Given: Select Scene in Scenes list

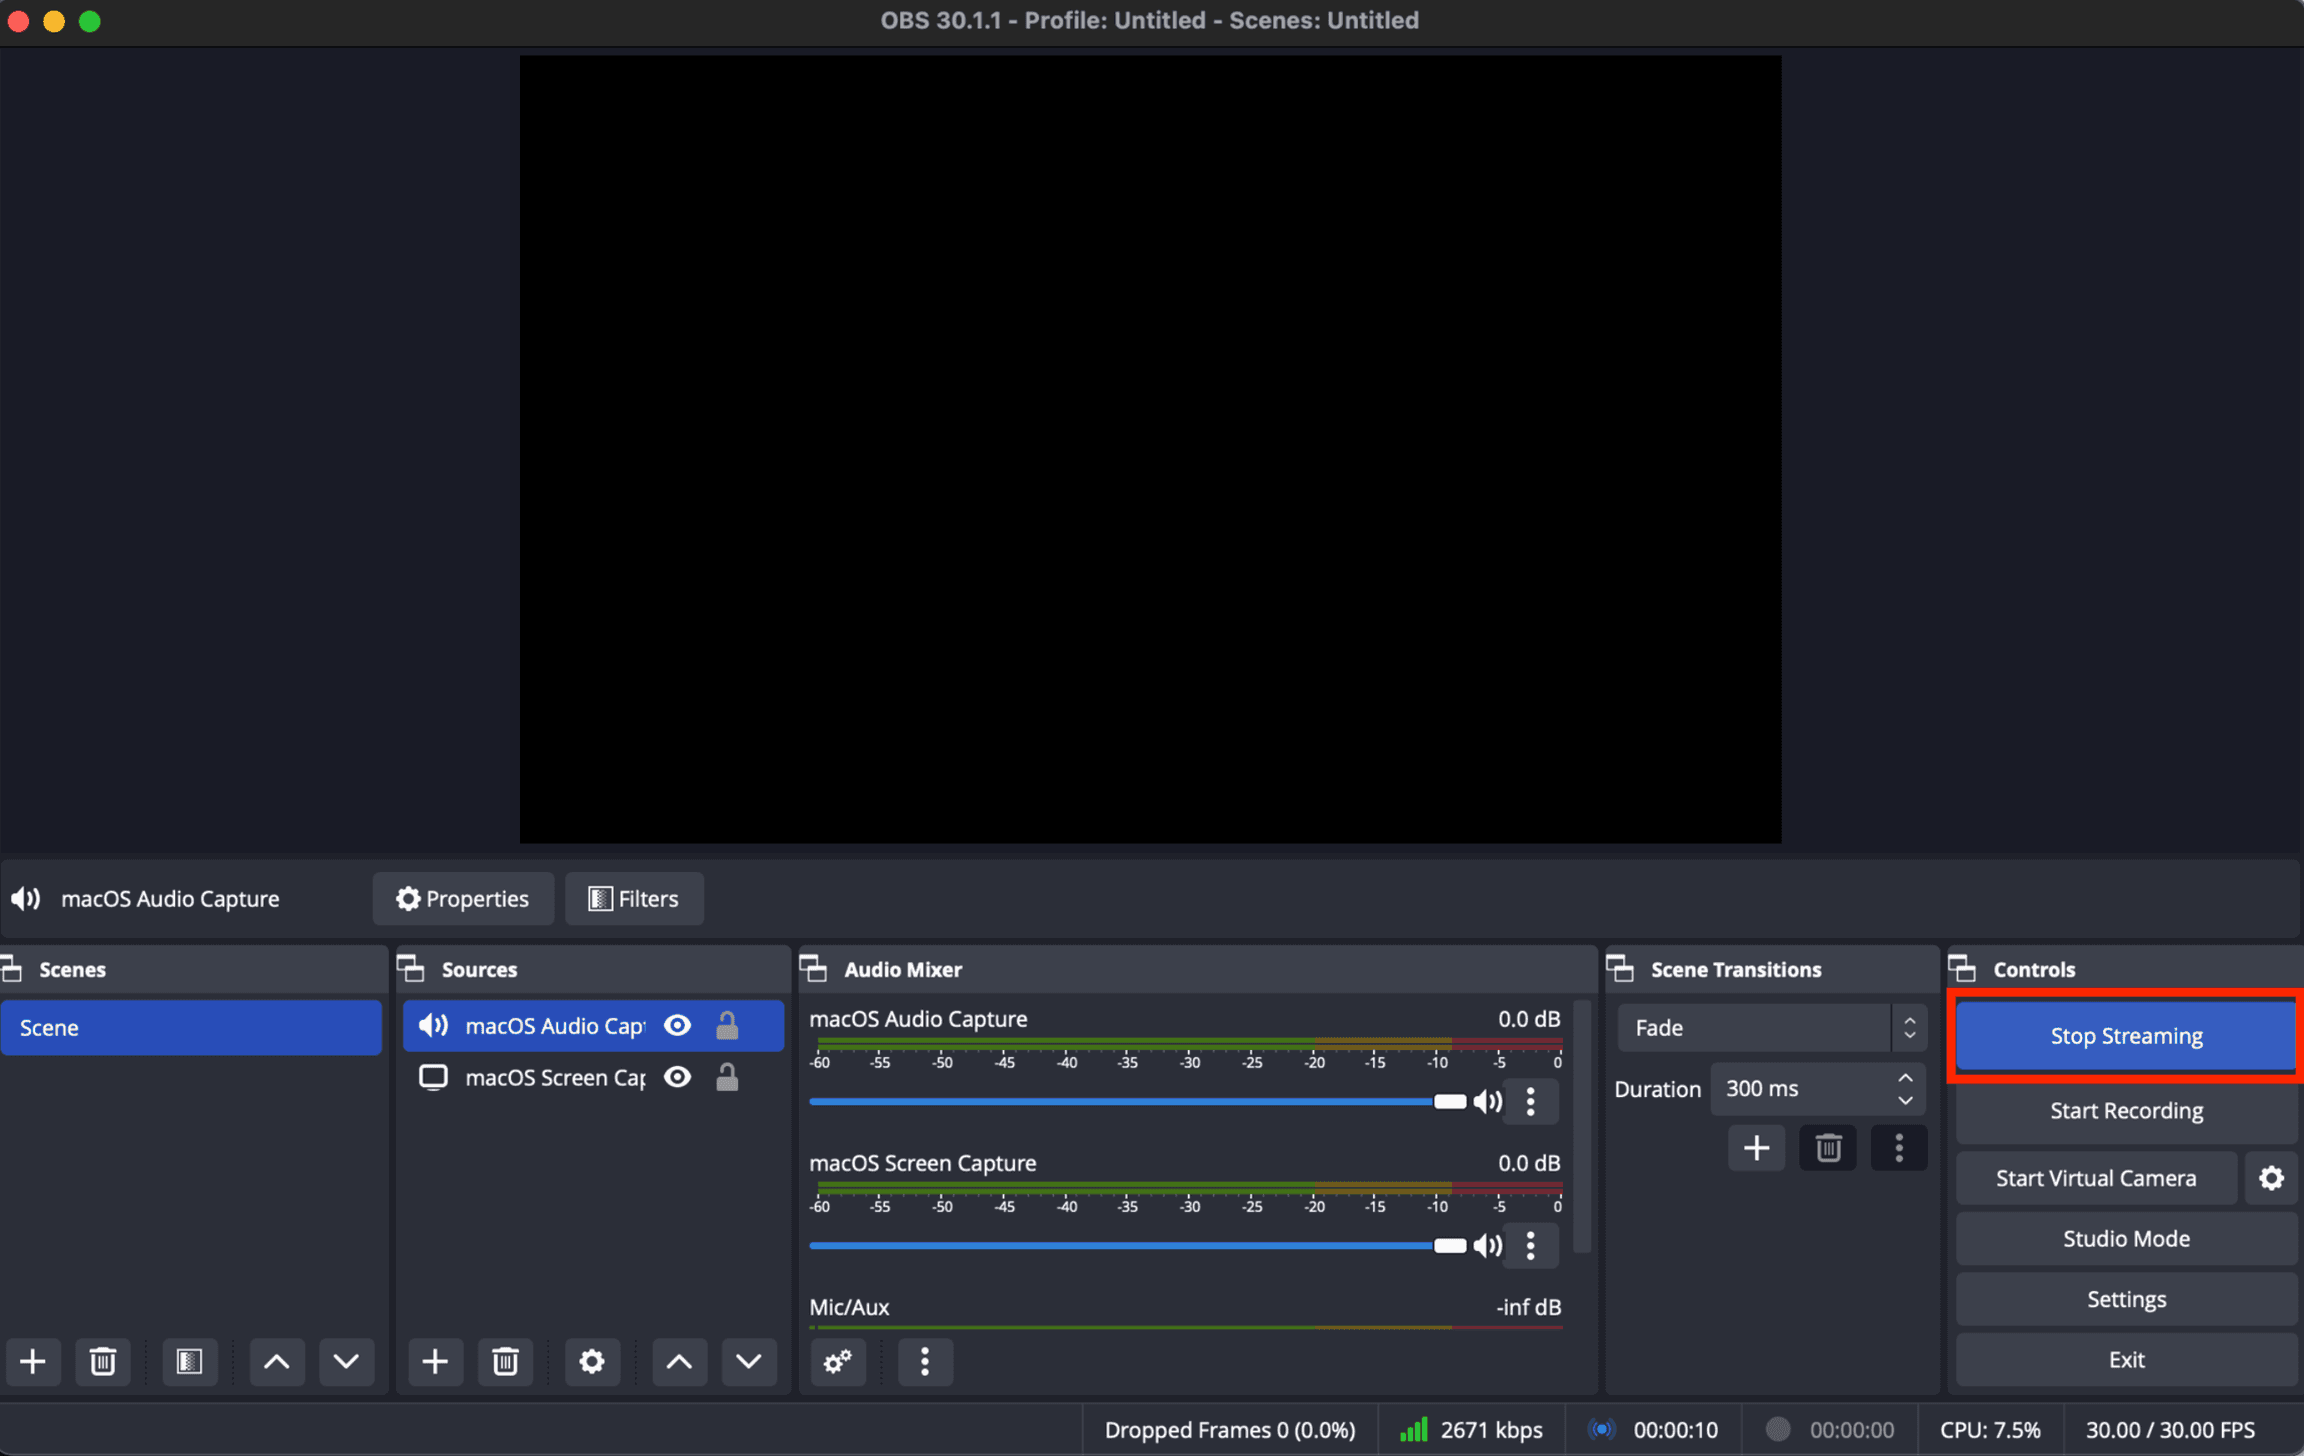Looking at the screenshot, I should coord(191,1028).
